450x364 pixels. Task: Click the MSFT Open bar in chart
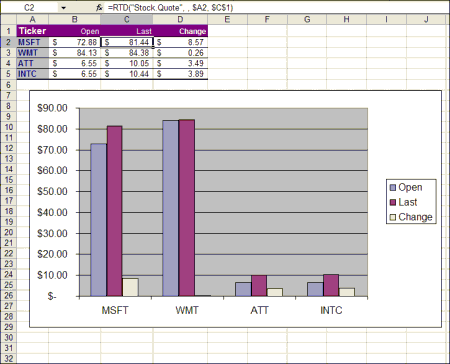(98, 220)
